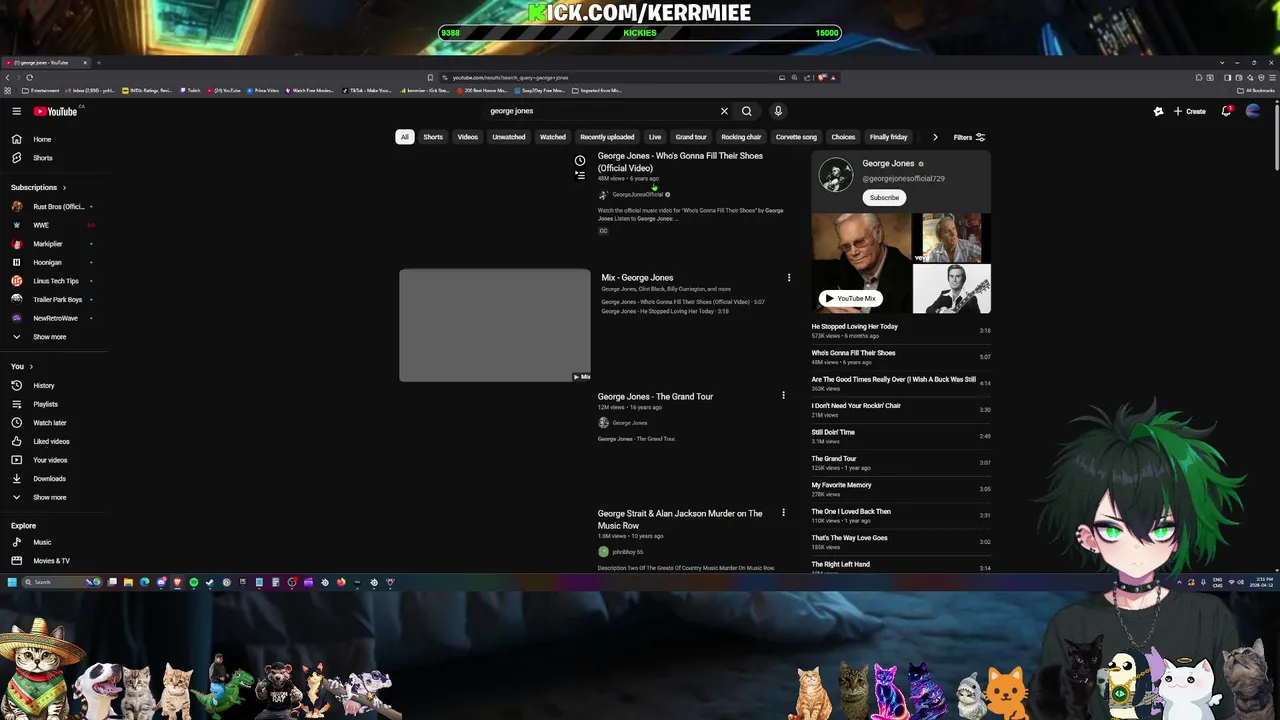Open a new browser tab with plus
1280x720 pixels.
(98, 63)
